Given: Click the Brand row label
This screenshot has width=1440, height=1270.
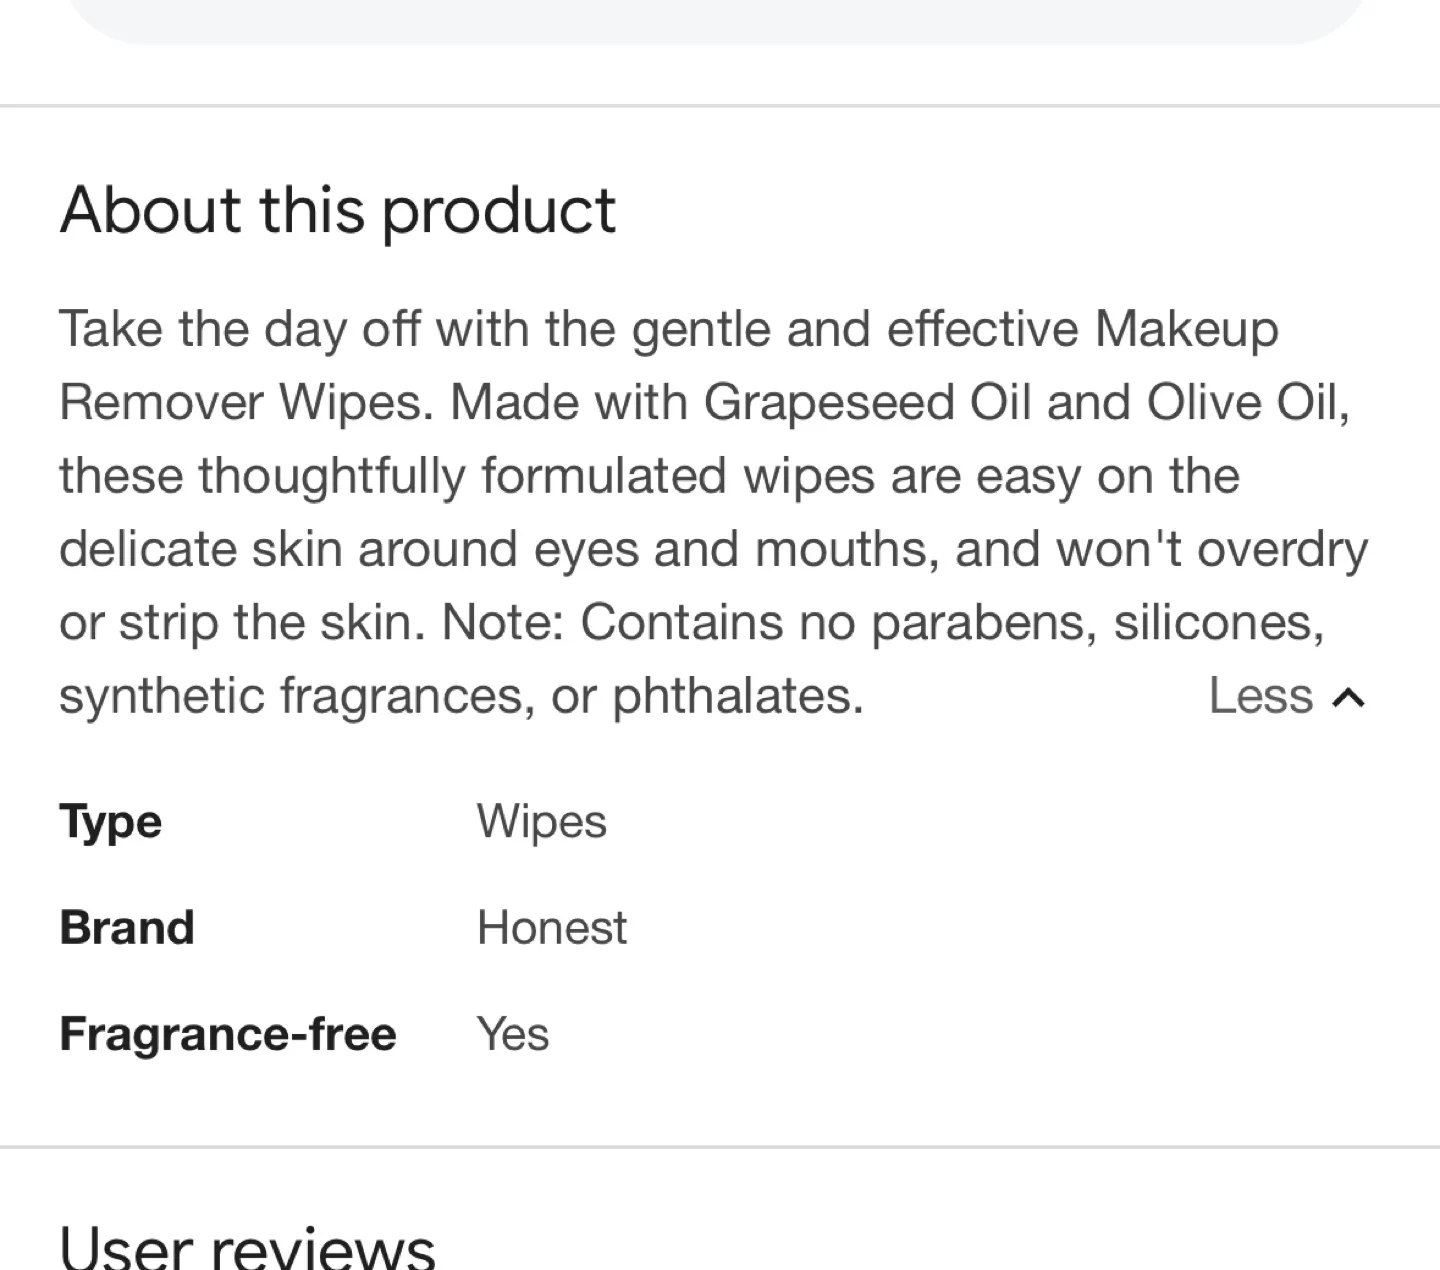Looking at the screenshot, I should coord(127,927).
